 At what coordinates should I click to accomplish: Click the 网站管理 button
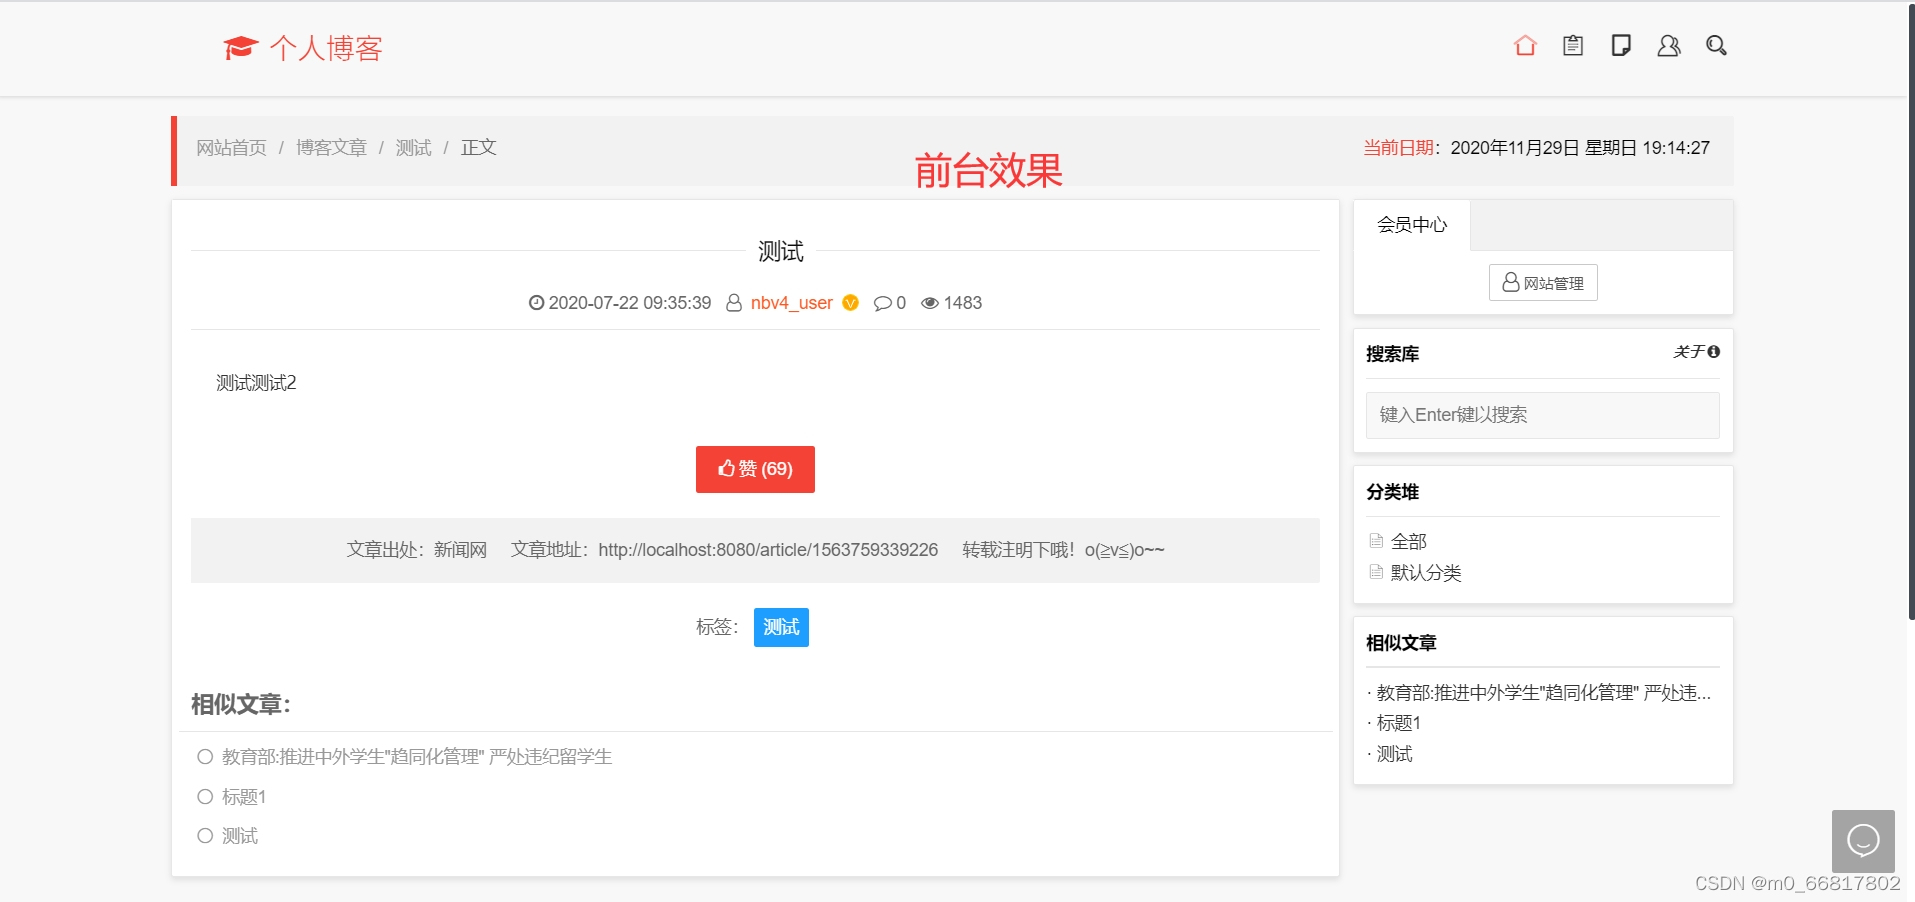1543,283
